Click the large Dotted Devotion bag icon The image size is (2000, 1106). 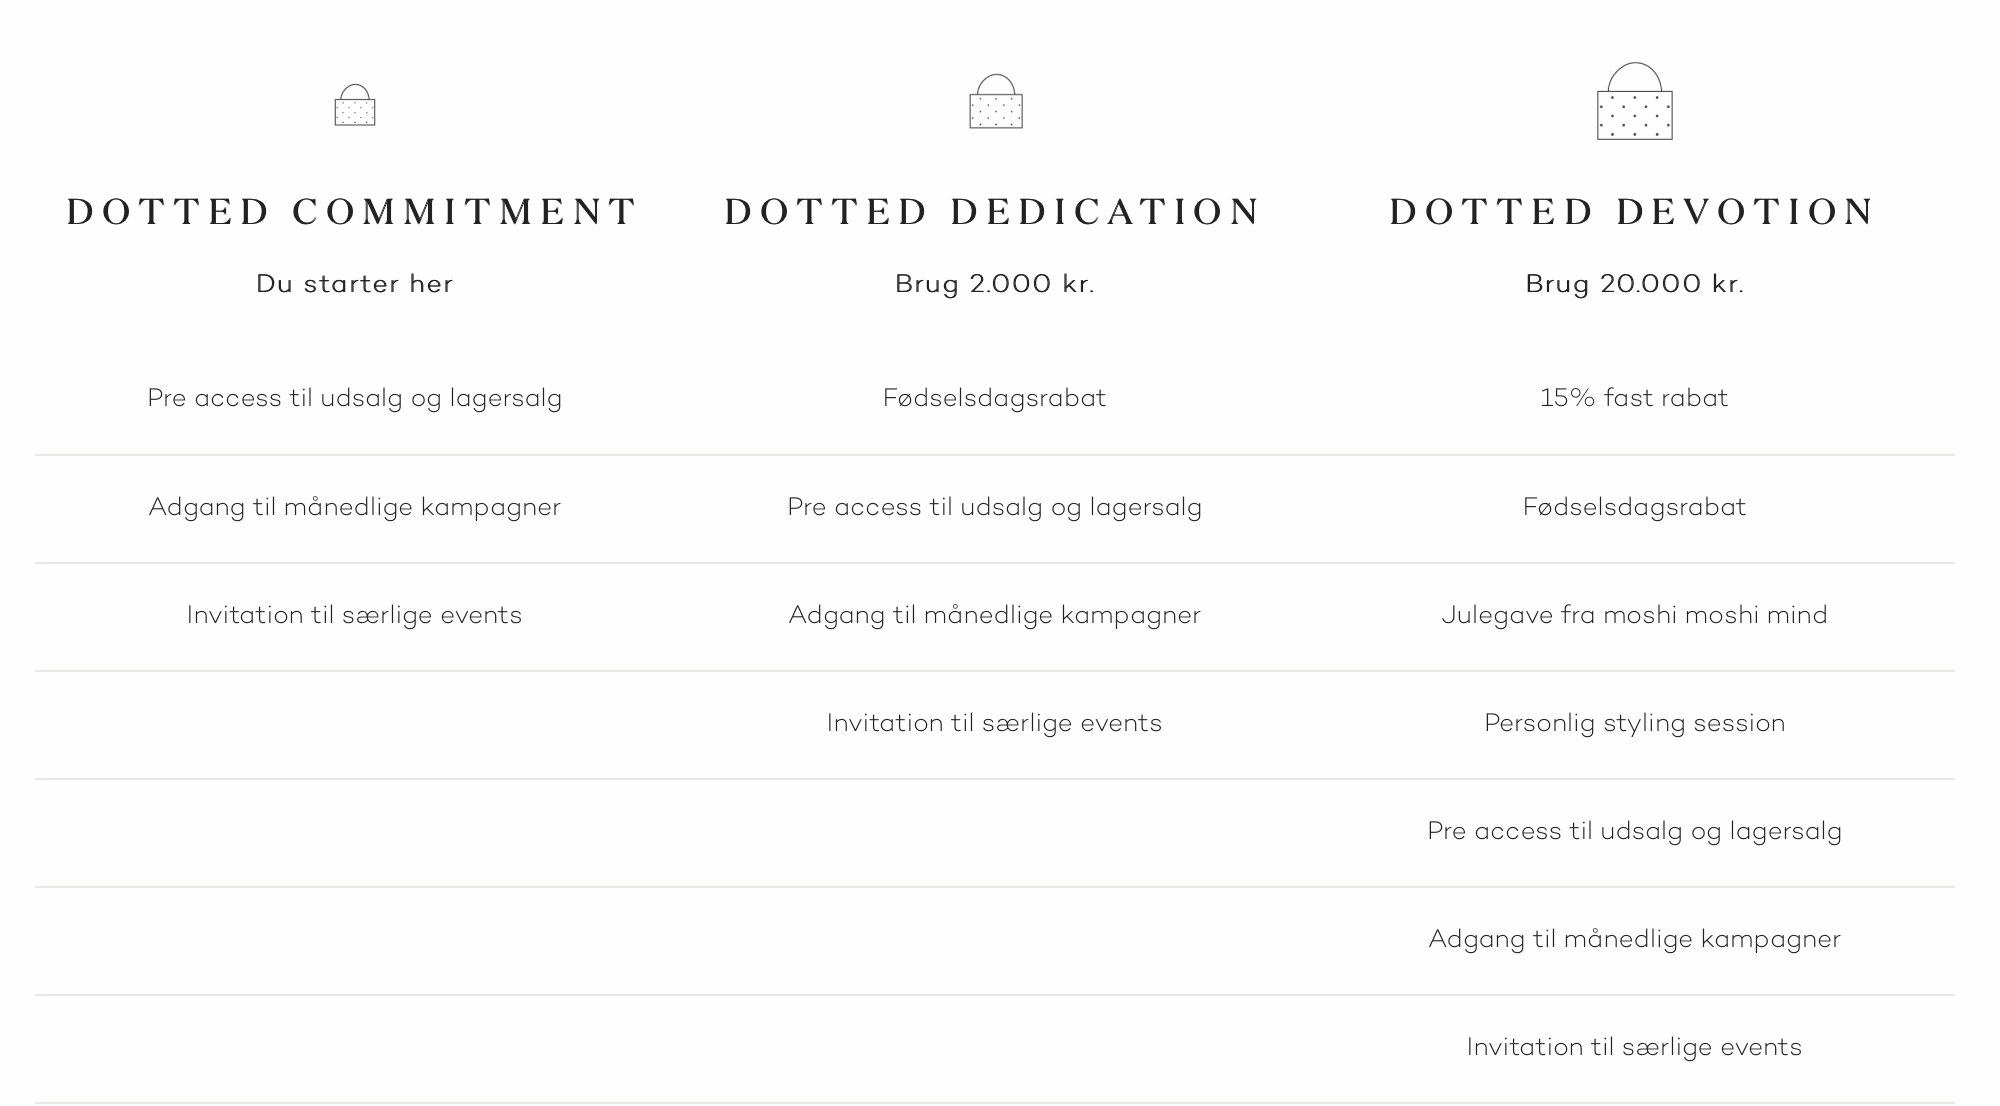[x=1635, y=101]
